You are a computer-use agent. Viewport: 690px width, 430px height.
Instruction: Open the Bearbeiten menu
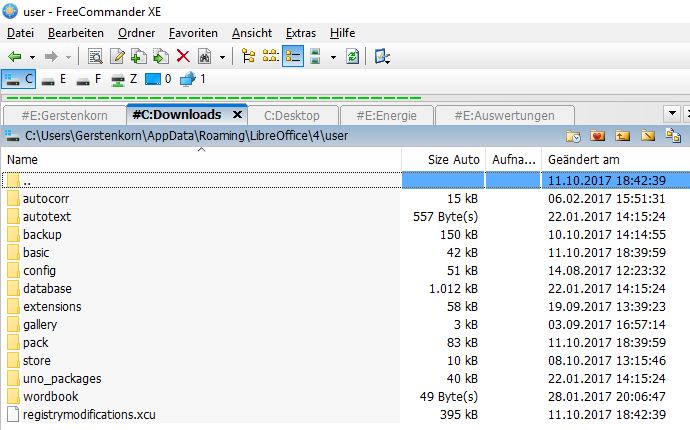[76, 33]
